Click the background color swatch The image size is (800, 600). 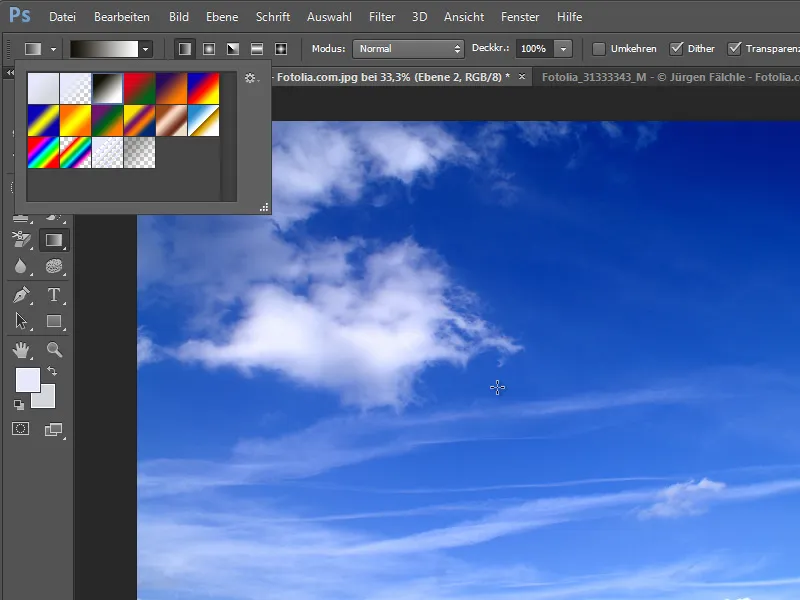(47, 400)
